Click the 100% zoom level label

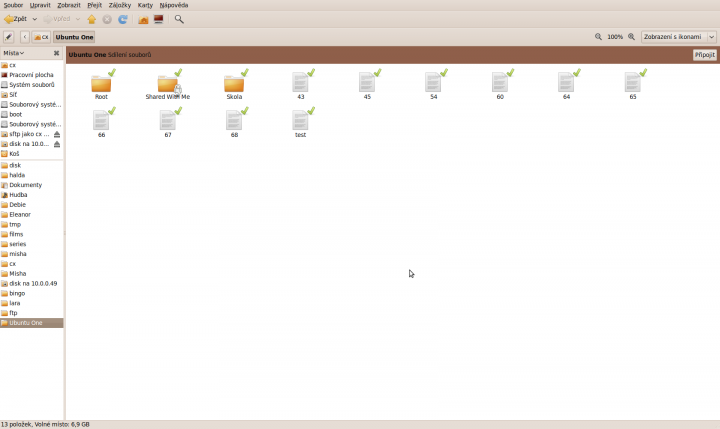click(615, 37)
